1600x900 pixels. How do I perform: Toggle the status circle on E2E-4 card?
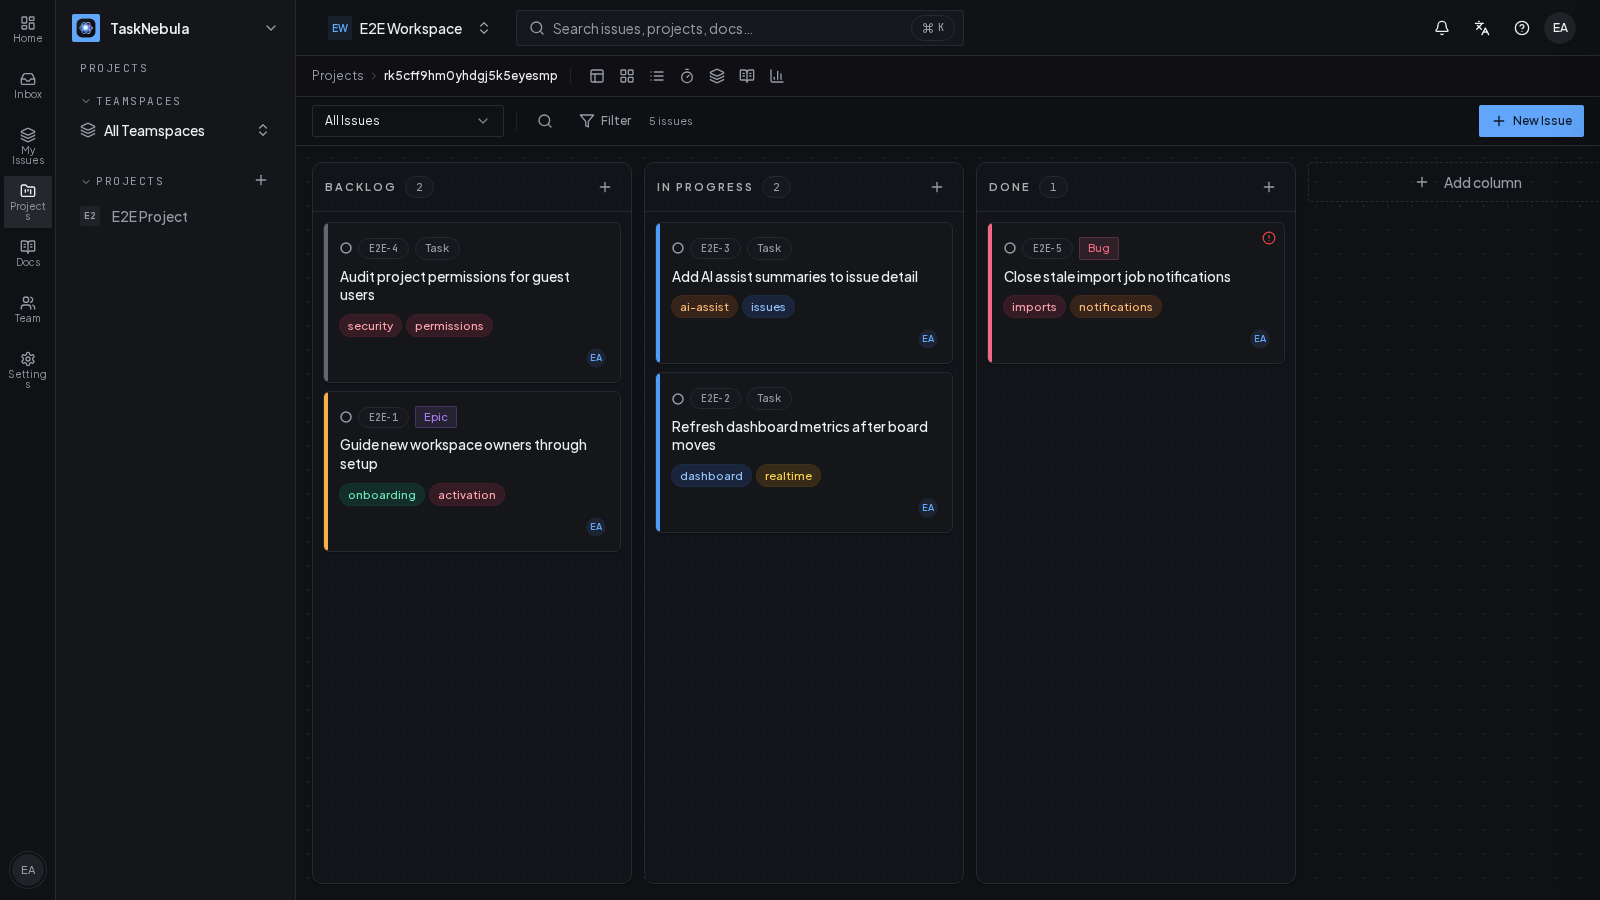tap(346, 248)
